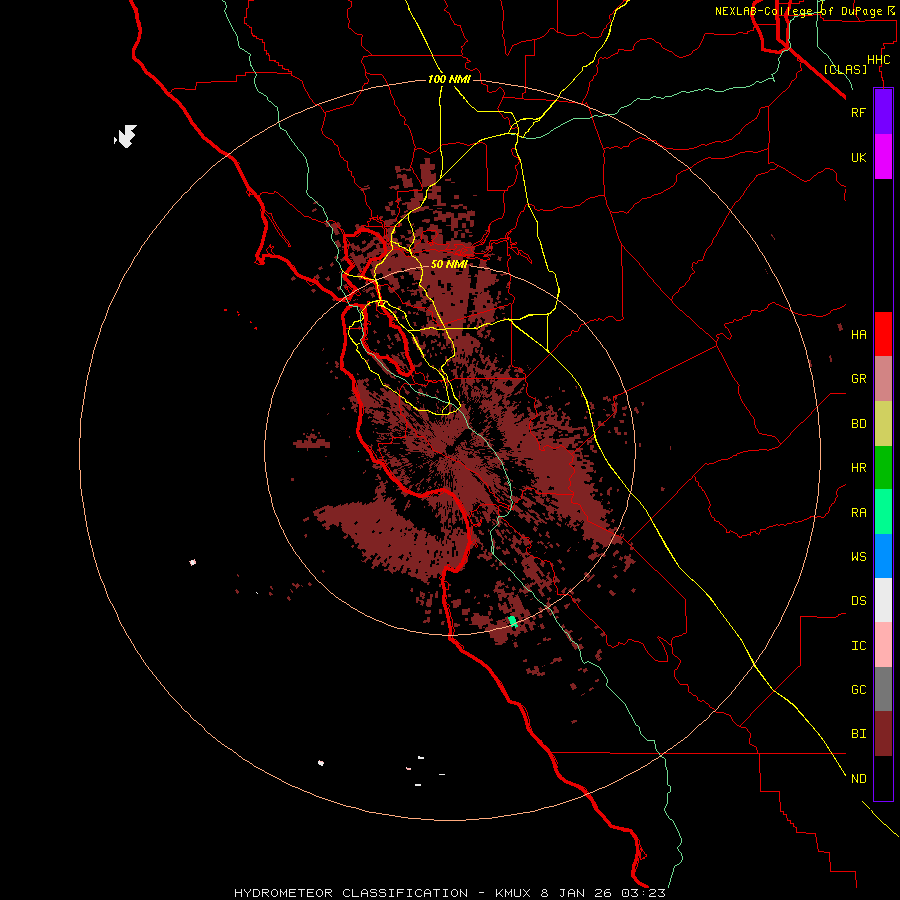Viewport: 900px width, 900px height.
Task: Click the WS blue legend swatch
Action: [x=883, y=556]
